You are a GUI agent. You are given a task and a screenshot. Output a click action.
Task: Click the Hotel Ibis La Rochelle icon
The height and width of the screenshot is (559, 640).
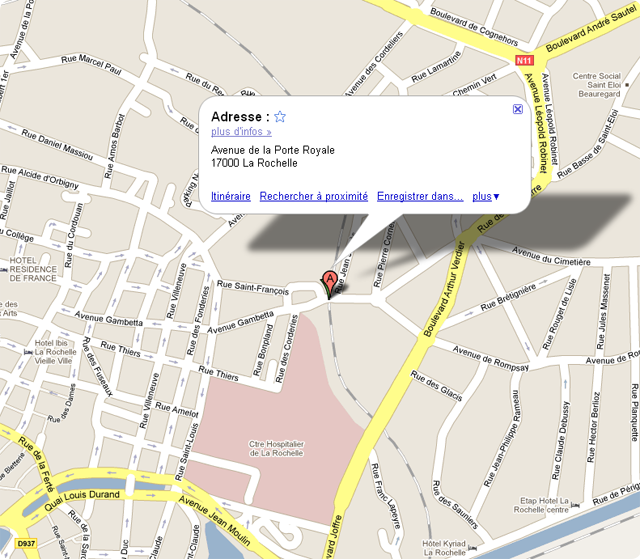tap(28, 352)
